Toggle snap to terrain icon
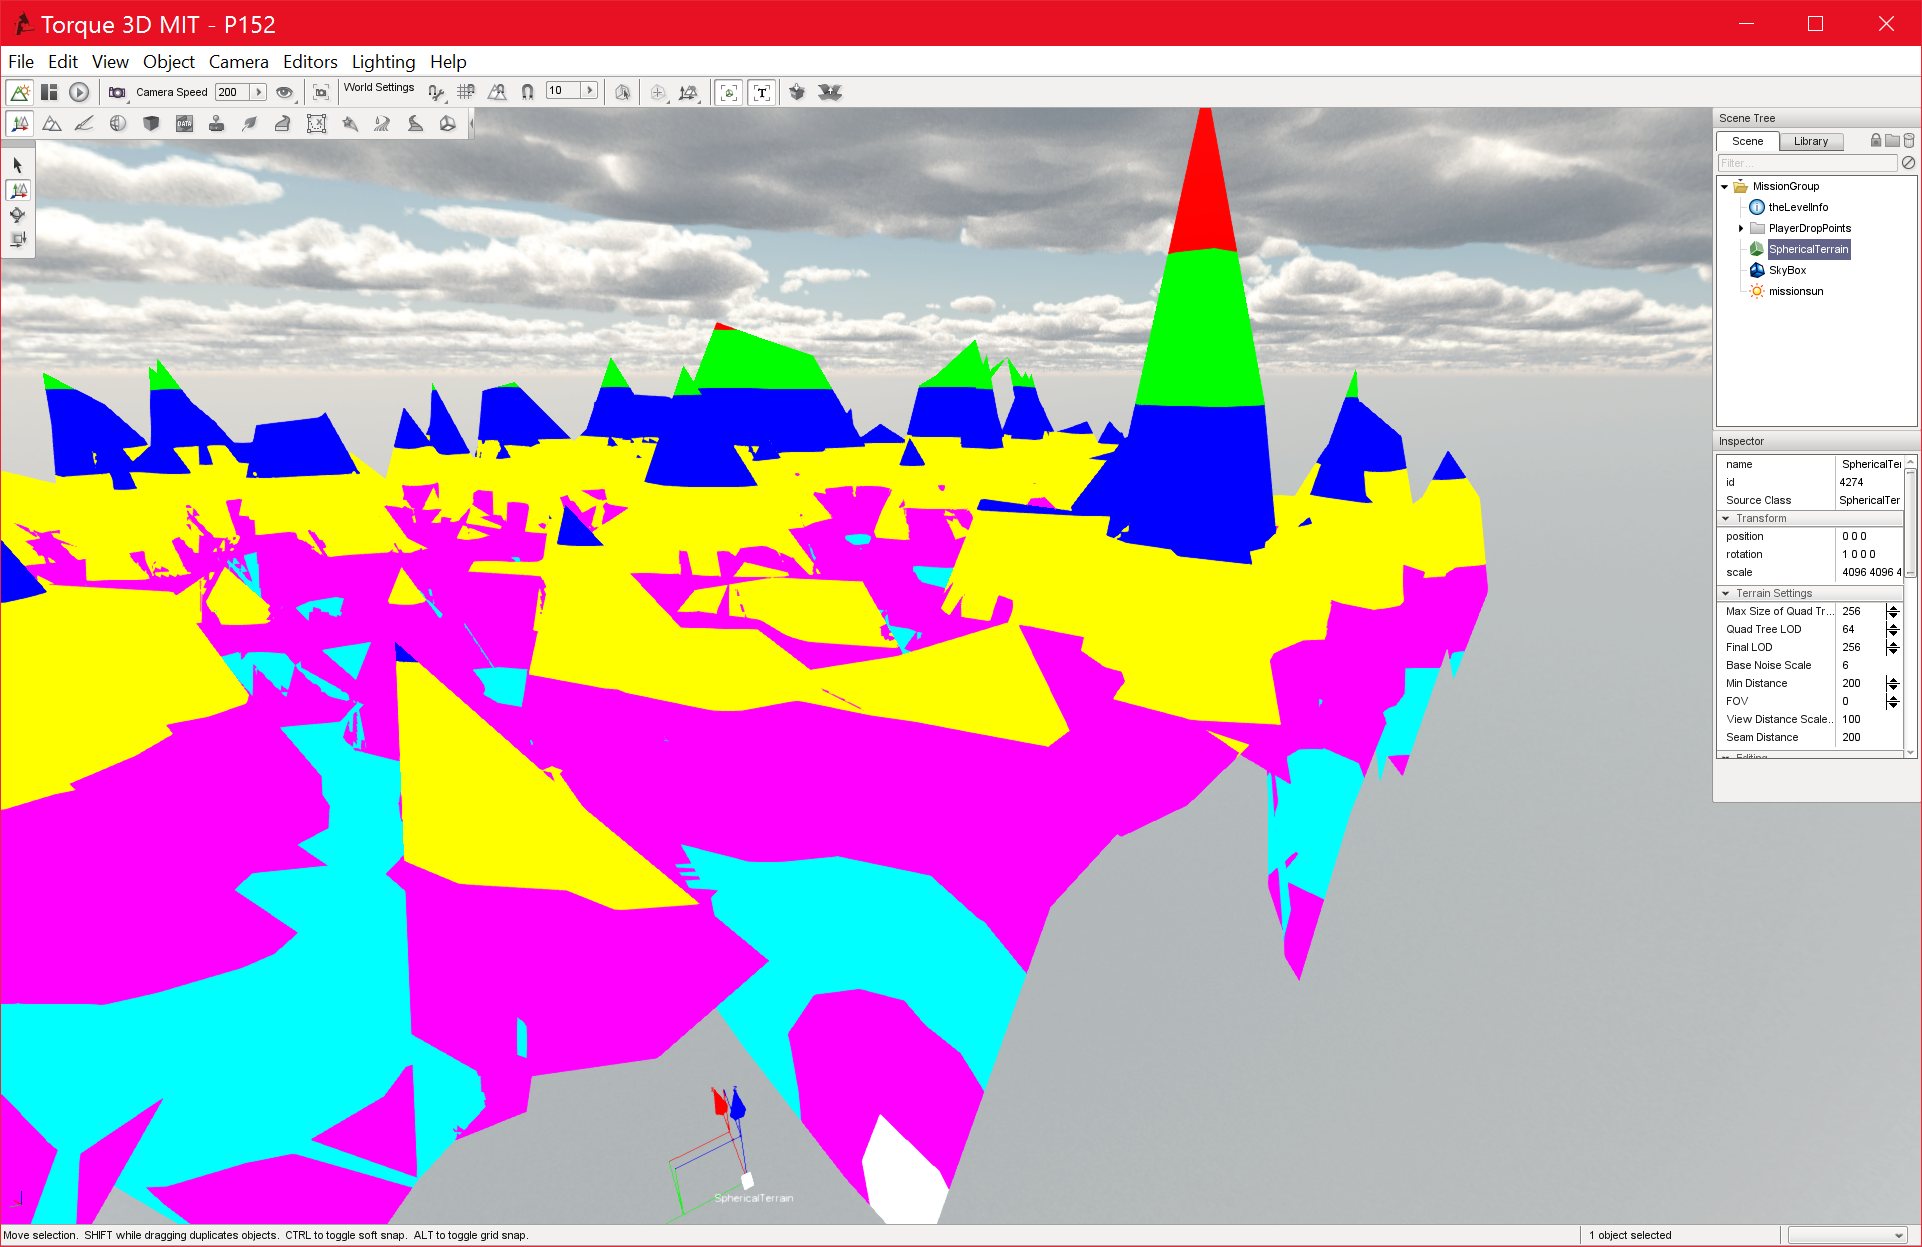The width and height of the screenshot is (1922, 1247). pos(497,92)
